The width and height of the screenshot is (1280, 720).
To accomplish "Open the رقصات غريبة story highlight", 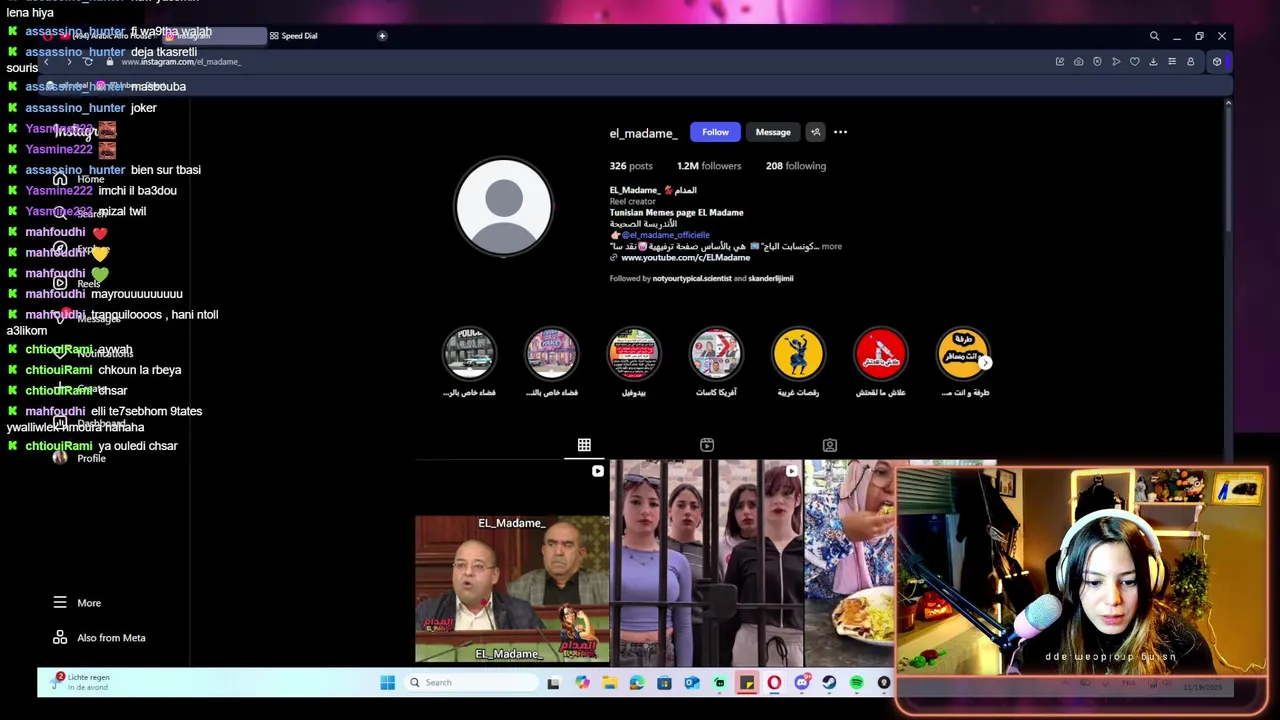I will coord(798,354).
